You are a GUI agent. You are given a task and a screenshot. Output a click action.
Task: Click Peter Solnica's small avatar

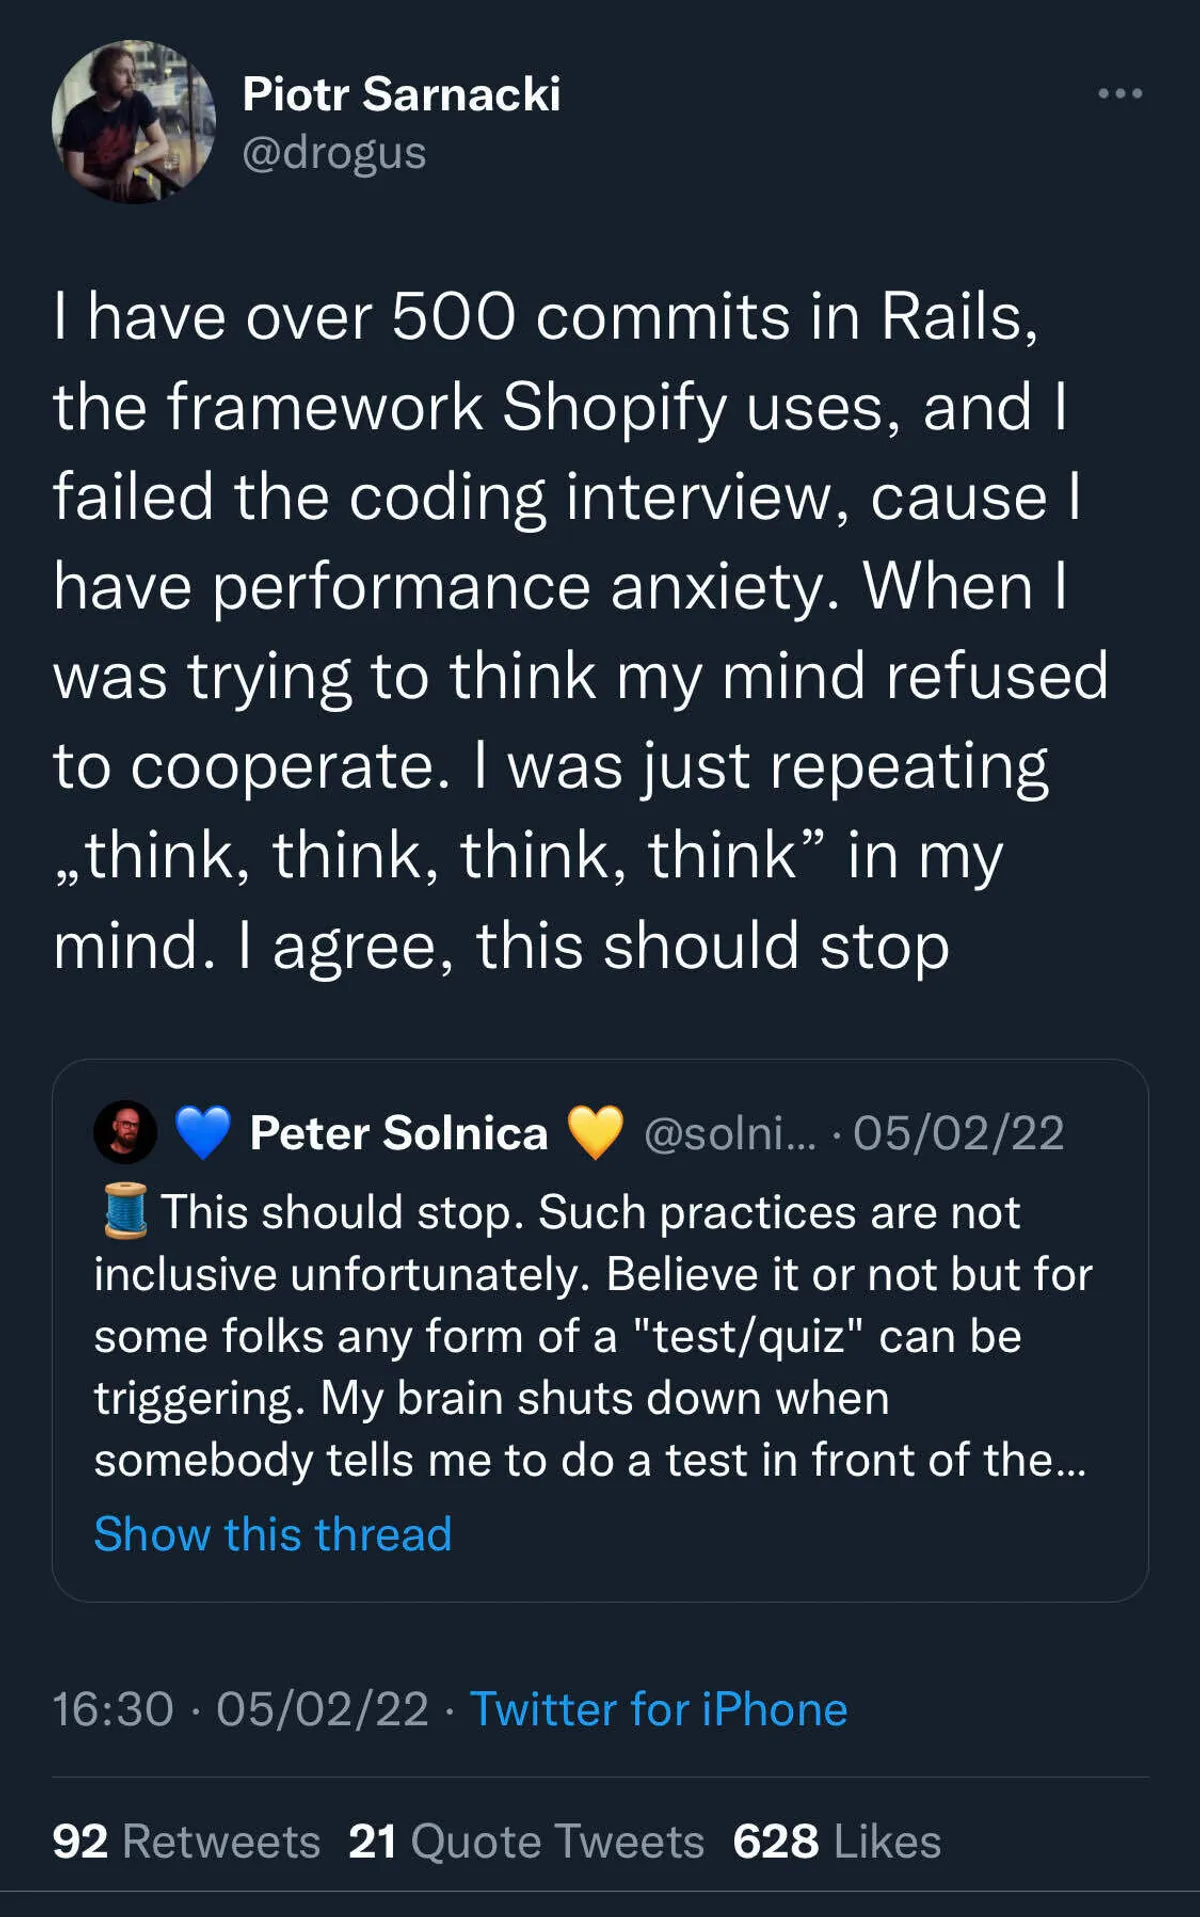pos(125,1132)
